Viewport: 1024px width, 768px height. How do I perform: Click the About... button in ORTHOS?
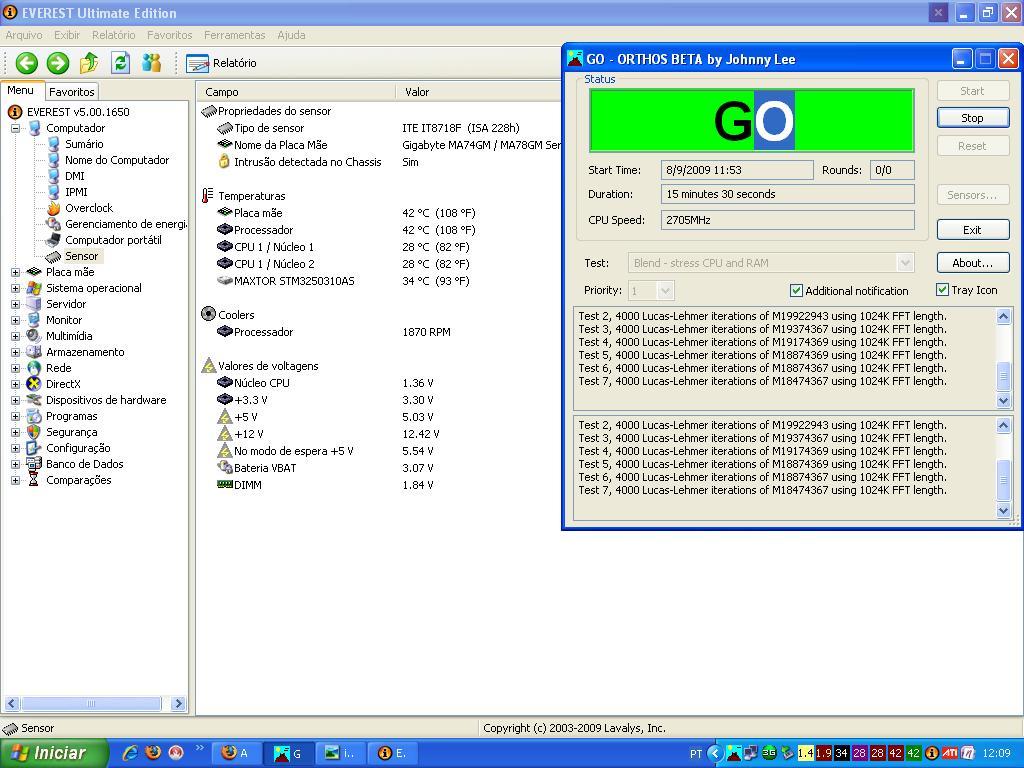coord(972,263)
